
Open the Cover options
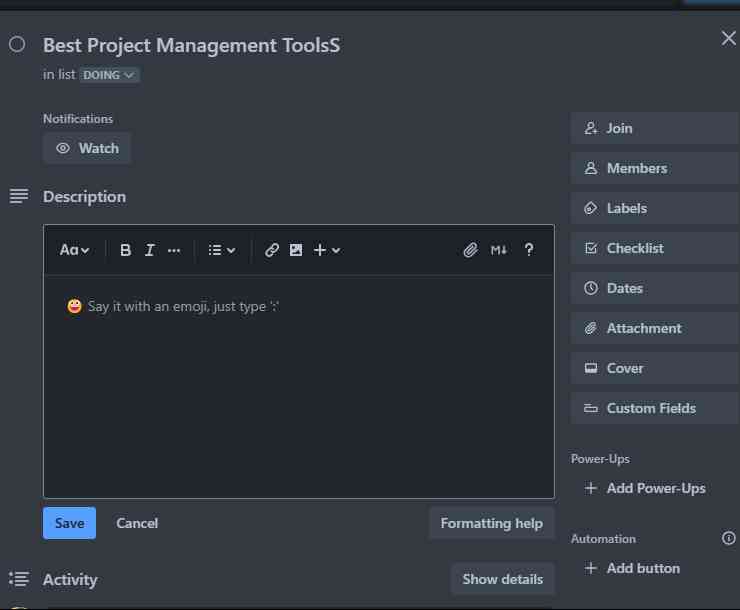coord(655,368)
